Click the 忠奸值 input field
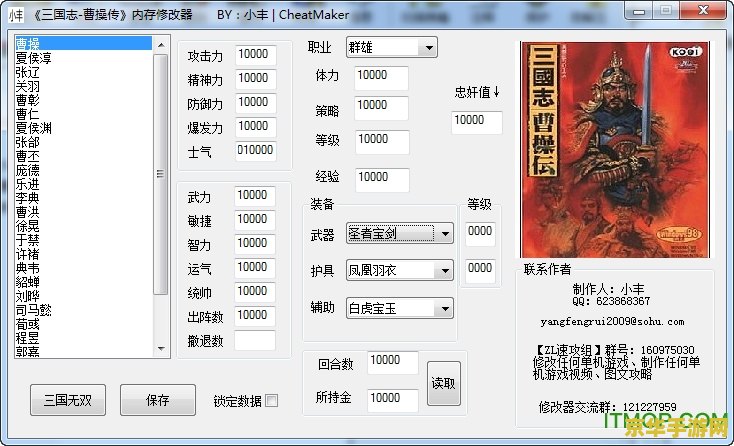The height and width of the screenshot is (446, 734). (477, 123)
